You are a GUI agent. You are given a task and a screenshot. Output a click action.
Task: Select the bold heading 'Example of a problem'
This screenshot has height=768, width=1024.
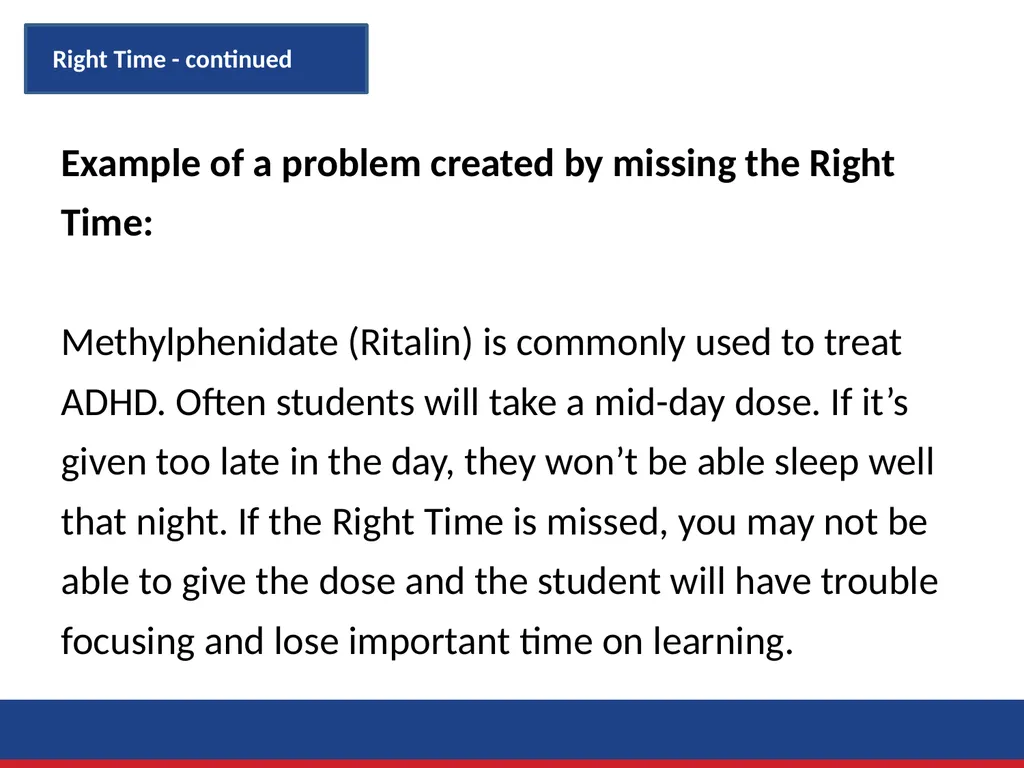pos(241,164)
